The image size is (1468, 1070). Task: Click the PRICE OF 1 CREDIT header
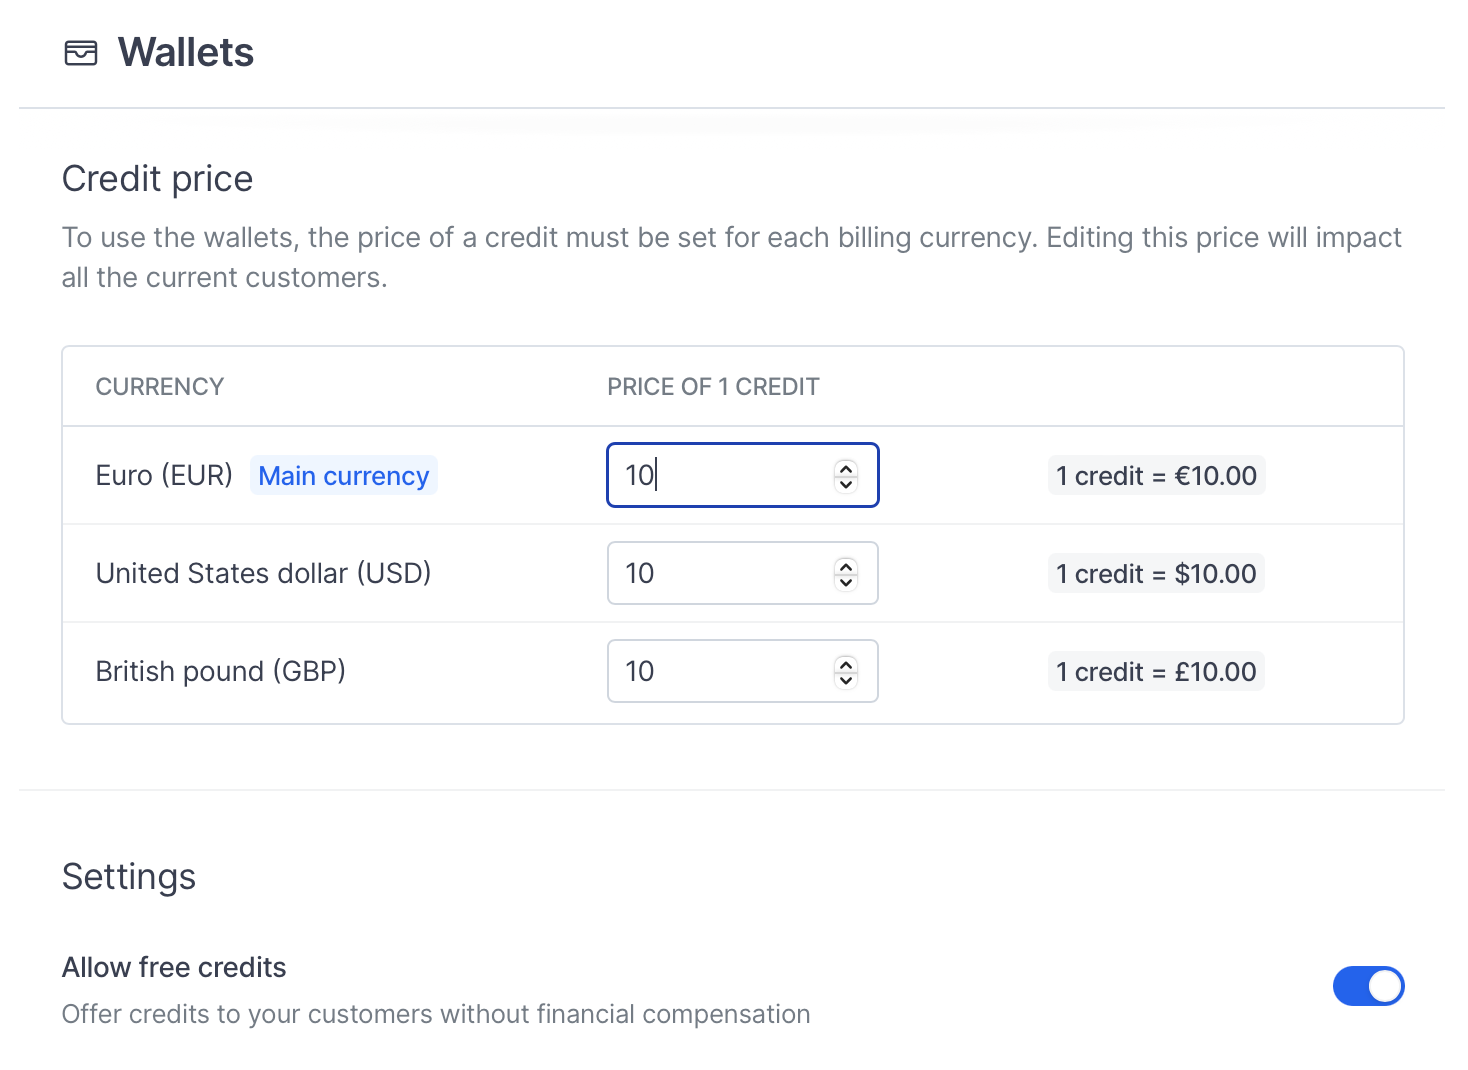pos(713,387)
